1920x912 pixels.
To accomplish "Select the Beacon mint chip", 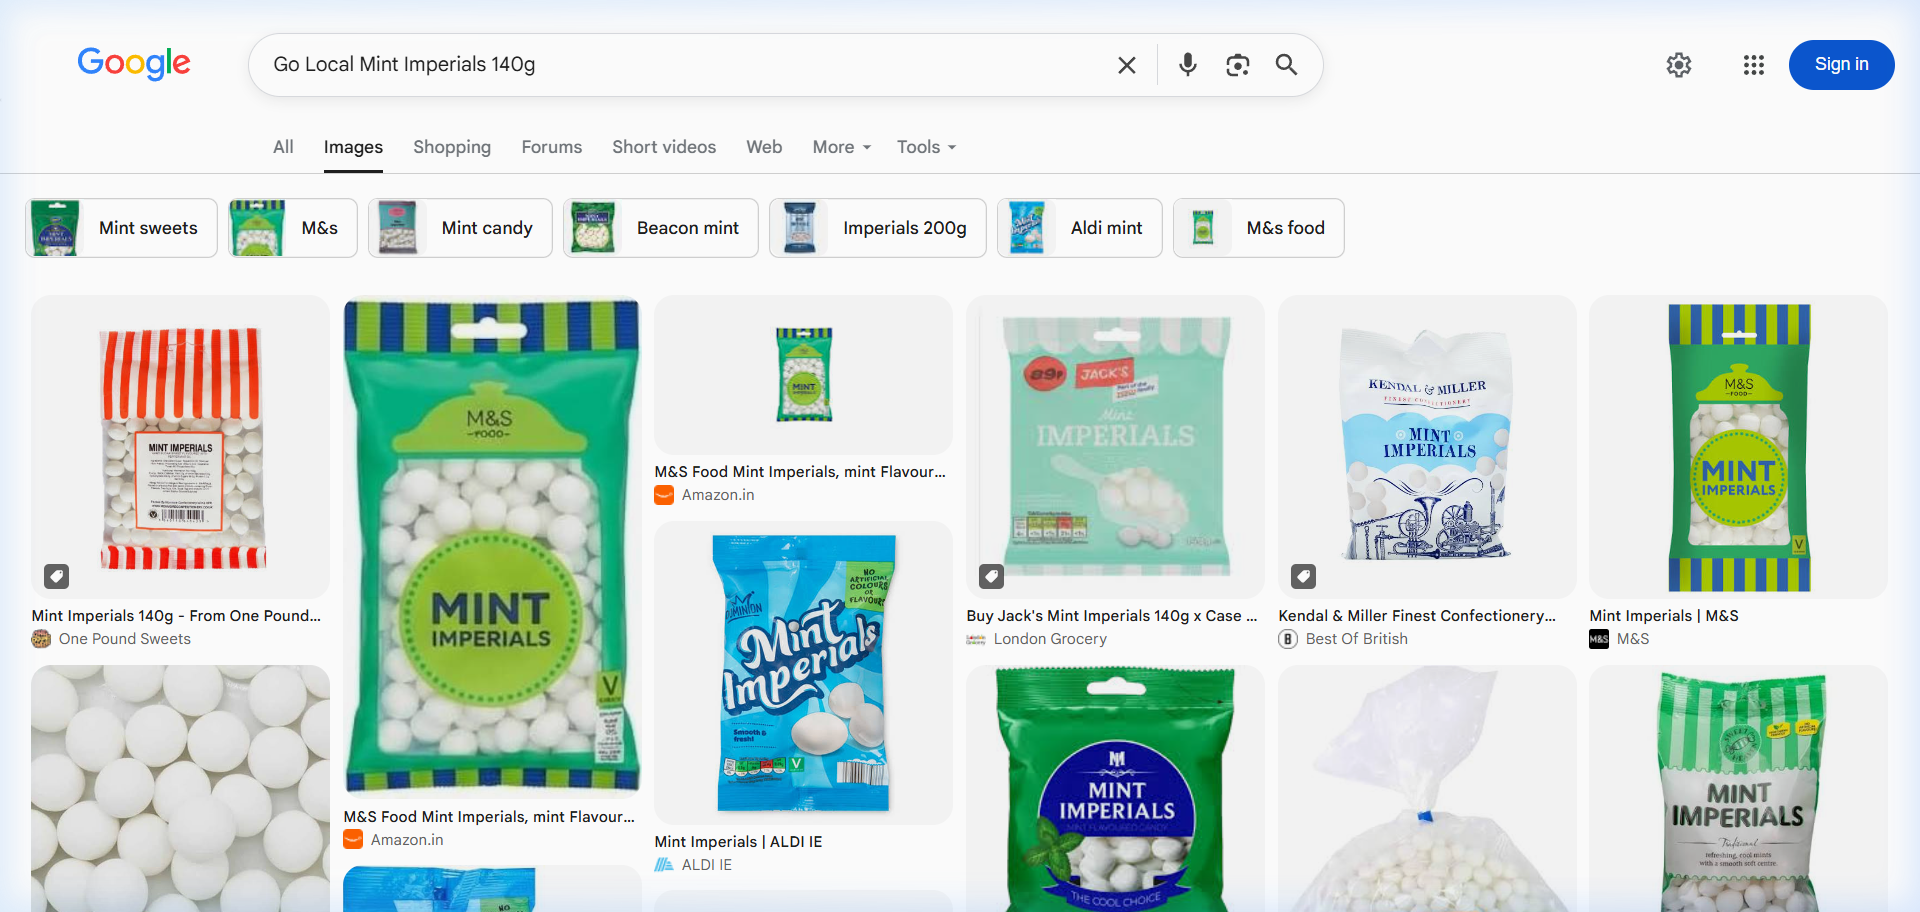I will pyautogui.click(x=660, y=228).
